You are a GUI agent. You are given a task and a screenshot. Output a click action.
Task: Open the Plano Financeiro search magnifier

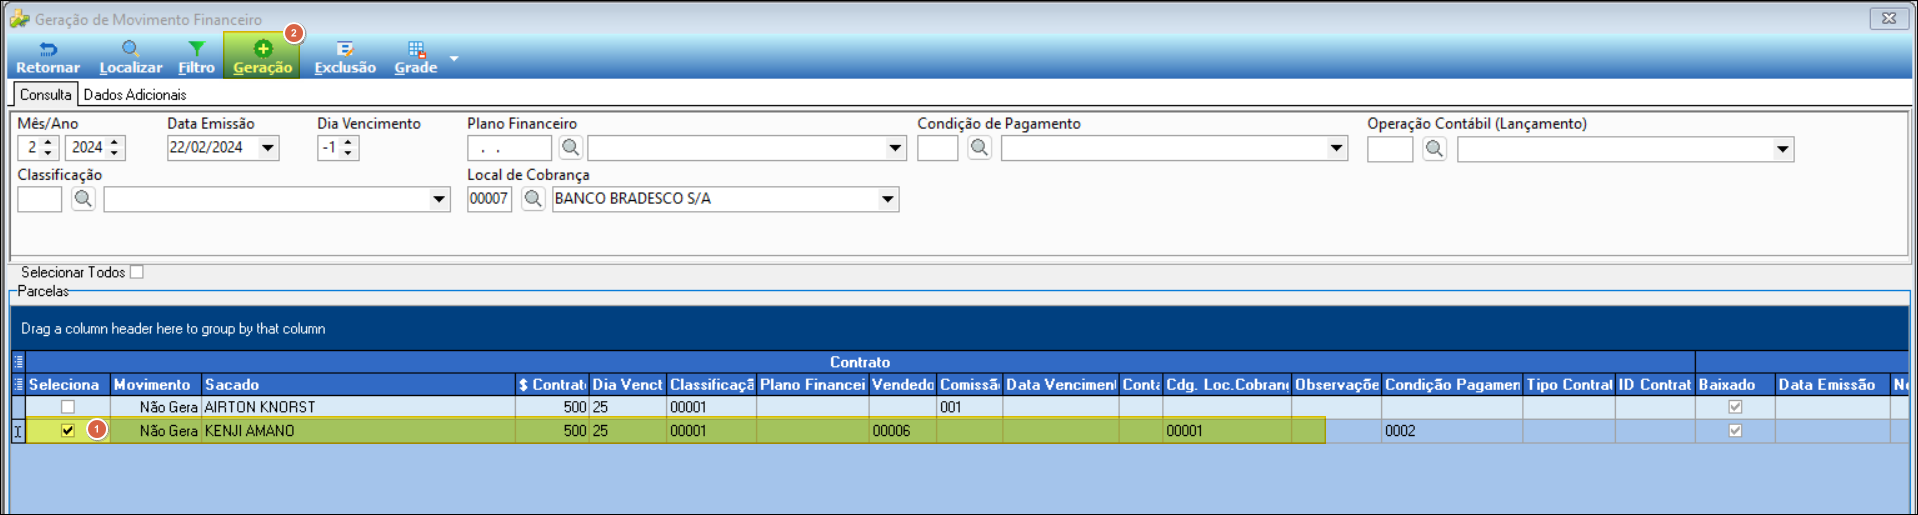point(570,148)
